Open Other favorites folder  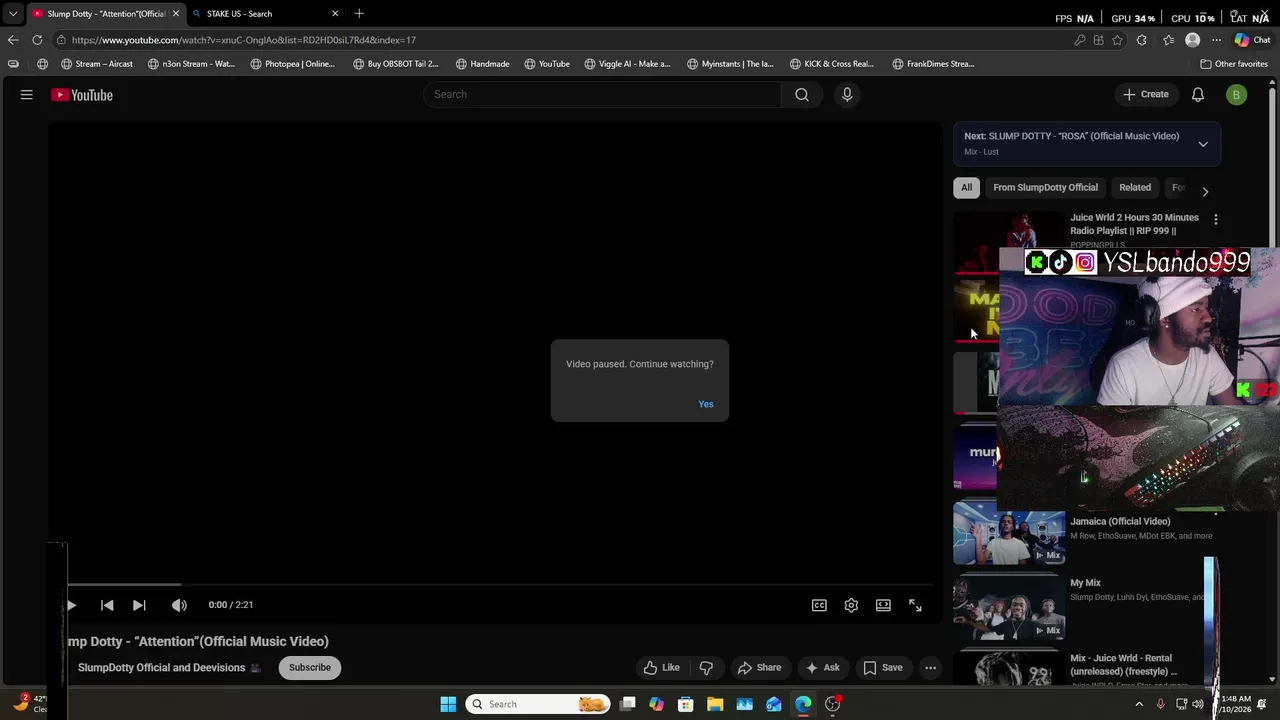(x=1234, y=64)
